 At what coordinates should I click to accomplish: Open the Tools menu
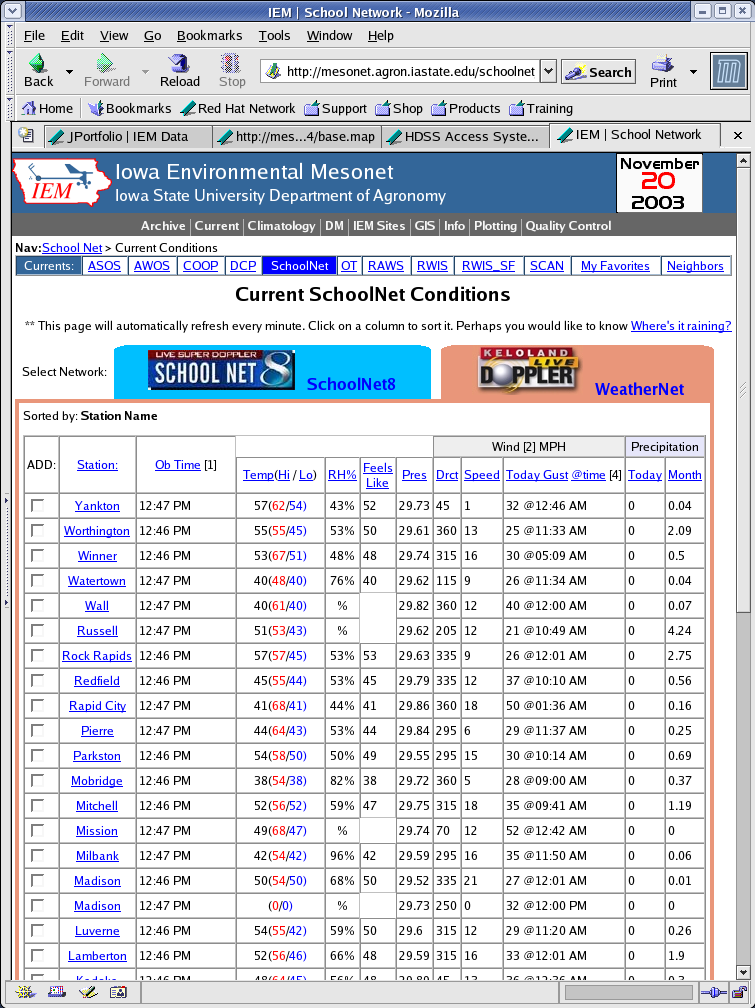275,36
